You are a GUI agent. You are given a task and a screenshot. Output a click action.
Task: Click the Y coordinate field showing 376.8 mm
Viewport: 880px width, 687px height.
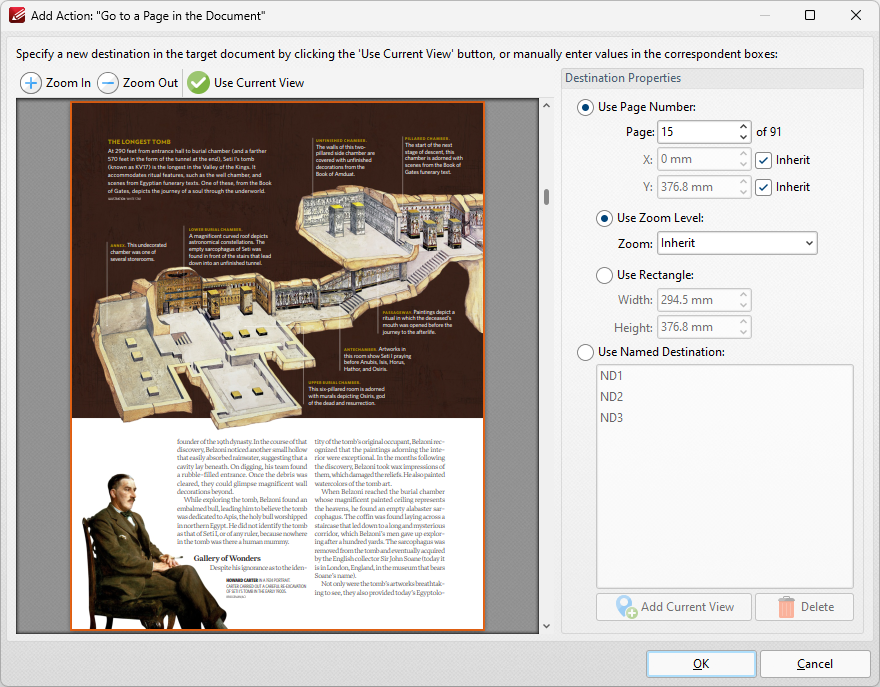point(696,187)
